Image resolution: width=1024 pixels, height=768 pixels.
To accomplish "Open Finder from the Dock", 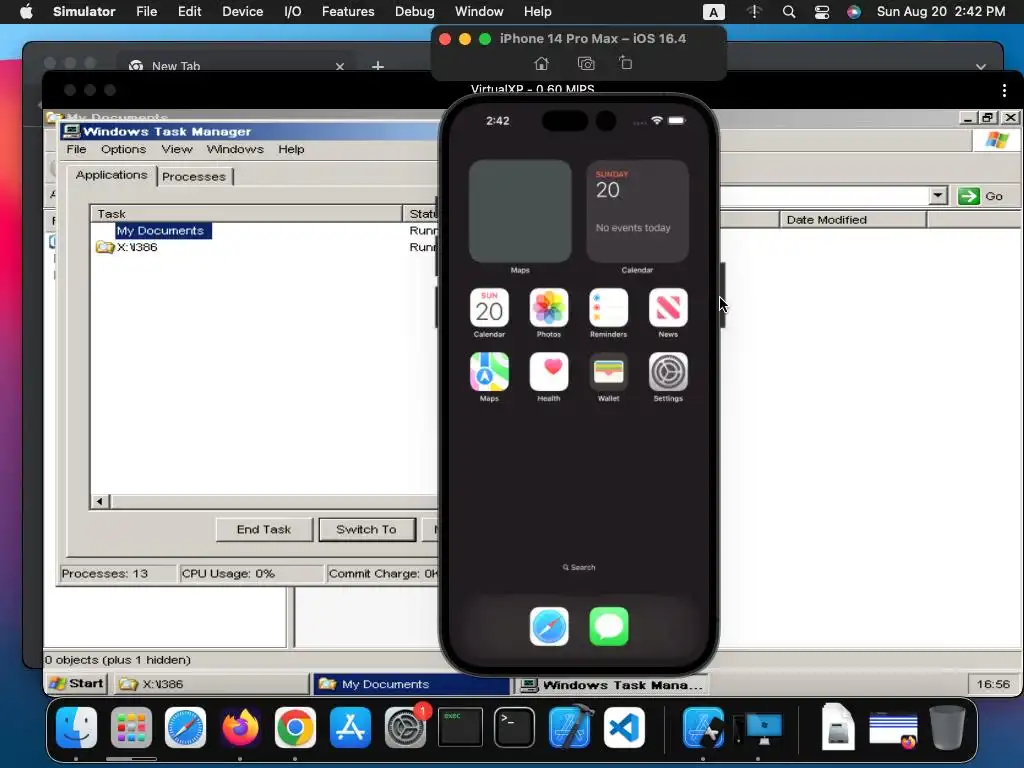I will [76, 727].
